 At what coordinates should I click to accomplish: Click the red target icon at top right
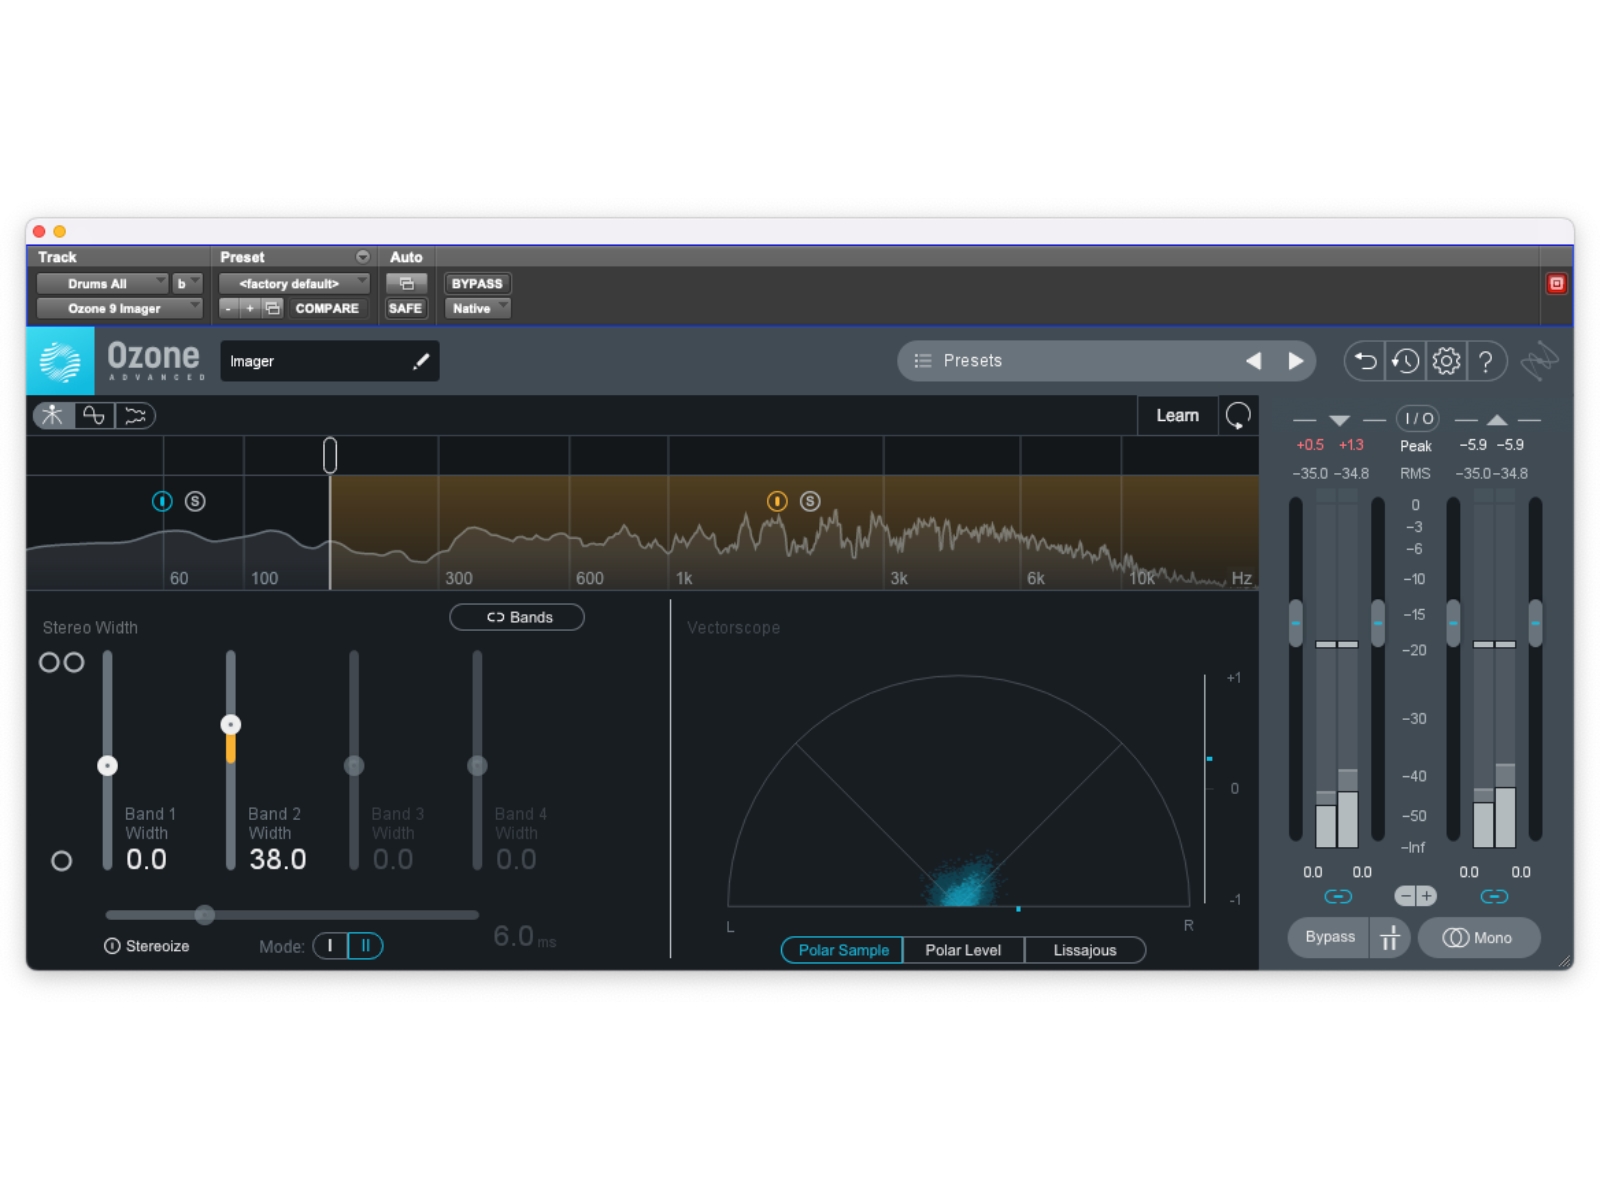(1556, 284)
